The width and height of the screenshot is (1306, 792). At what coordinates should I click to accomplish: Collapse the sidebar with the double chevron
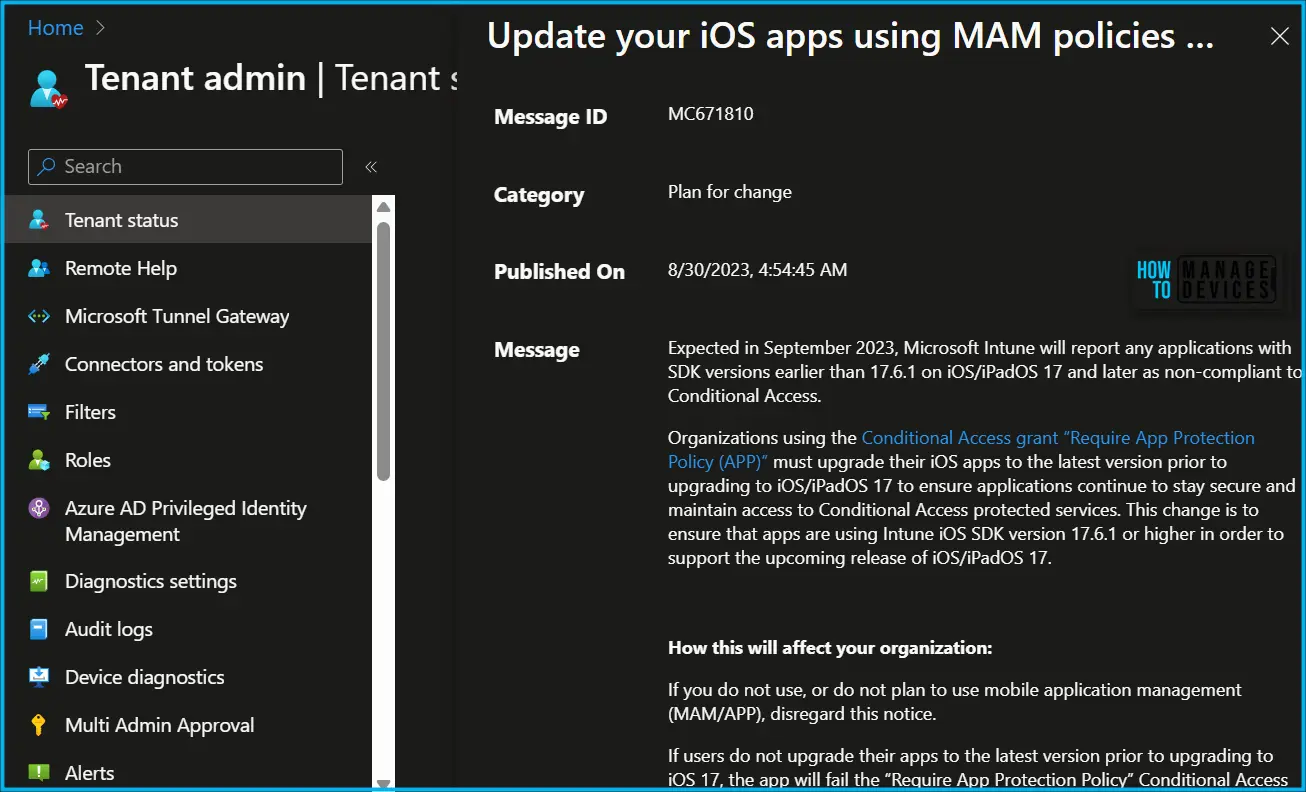pyautogui.click(x=370, y=167)
